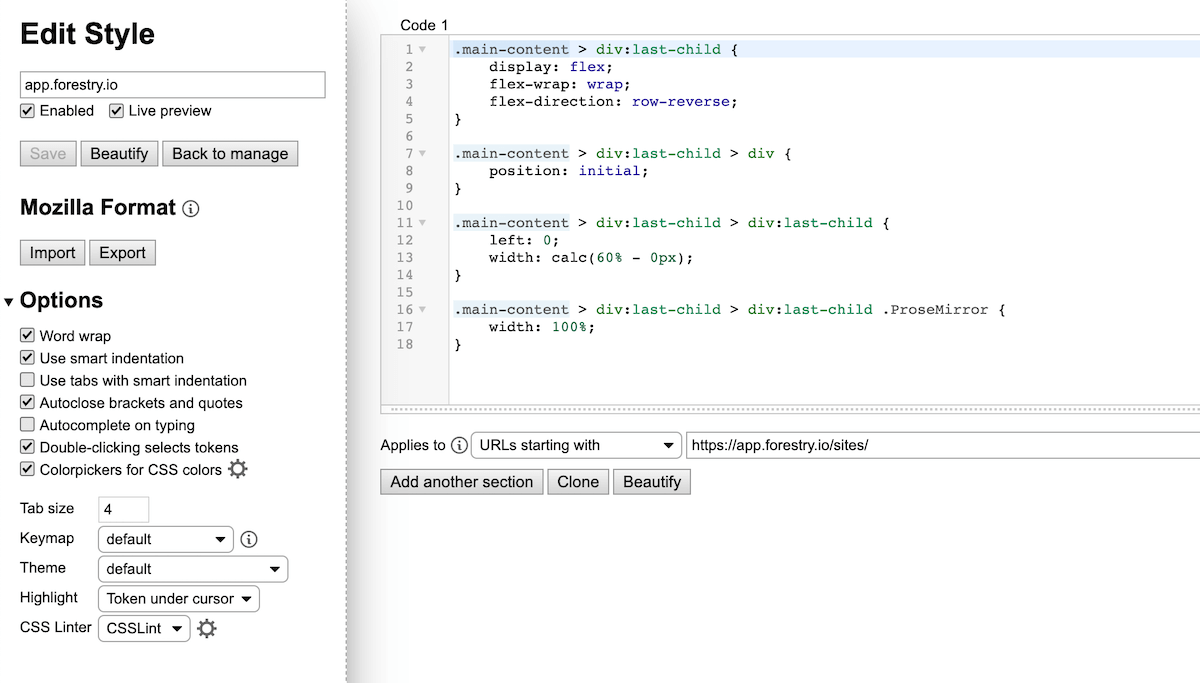Toggle the Live preview checkbox
The image size is (1200, 683).
pos(116,111)
